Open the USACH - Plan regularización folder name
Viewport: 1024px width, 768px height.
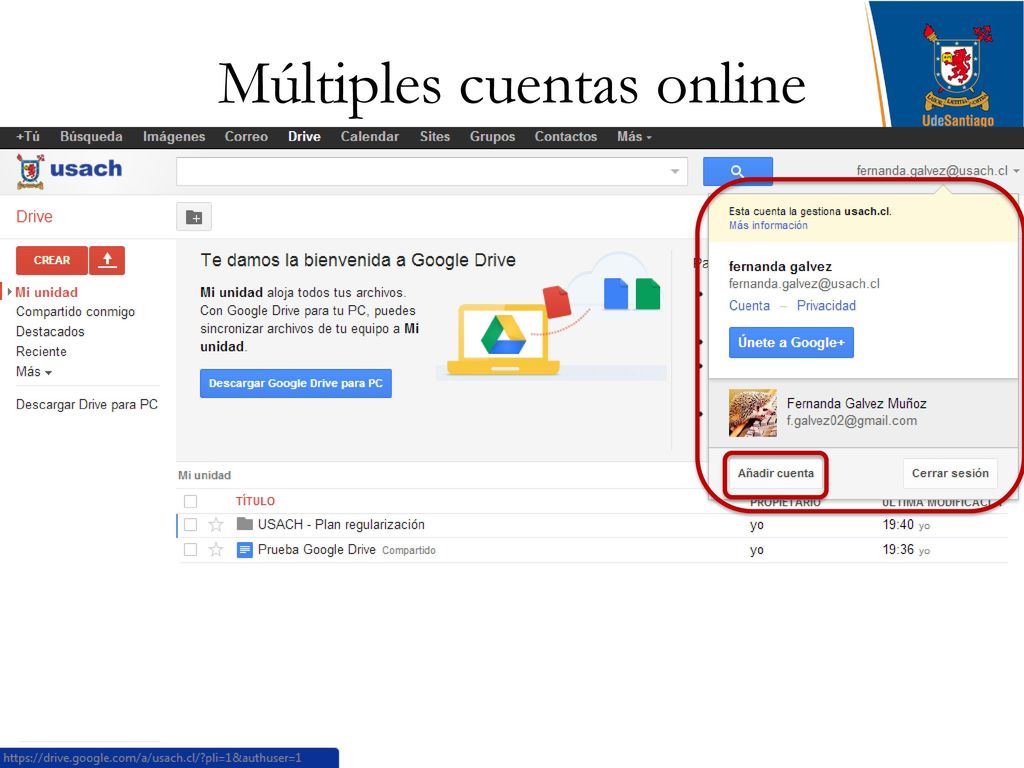point(341,524)
